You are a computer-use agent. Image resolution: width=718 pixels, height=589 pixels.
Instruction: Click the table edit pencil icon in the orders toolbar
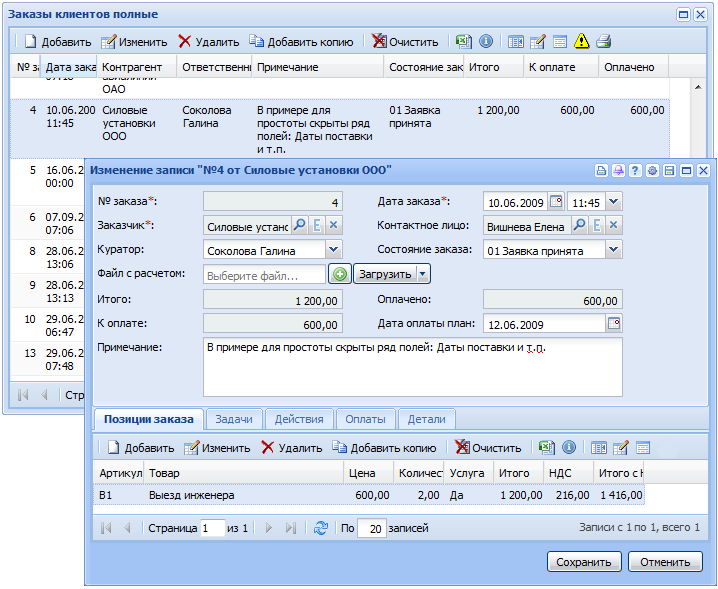(x=538, y=42)
